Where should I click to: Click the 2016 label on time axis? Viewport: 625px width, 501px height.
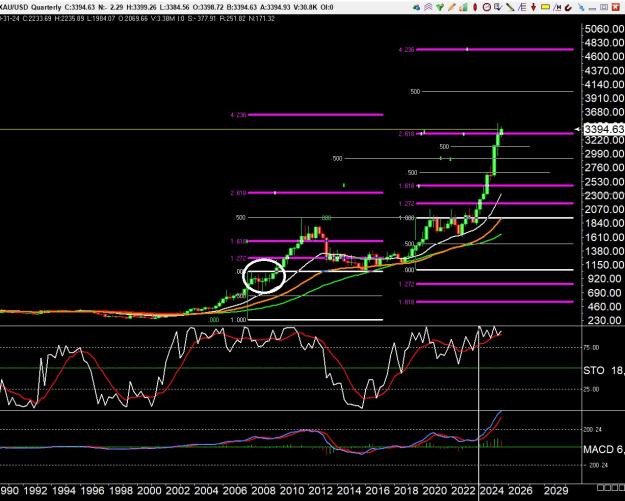[x=377, y=490]
